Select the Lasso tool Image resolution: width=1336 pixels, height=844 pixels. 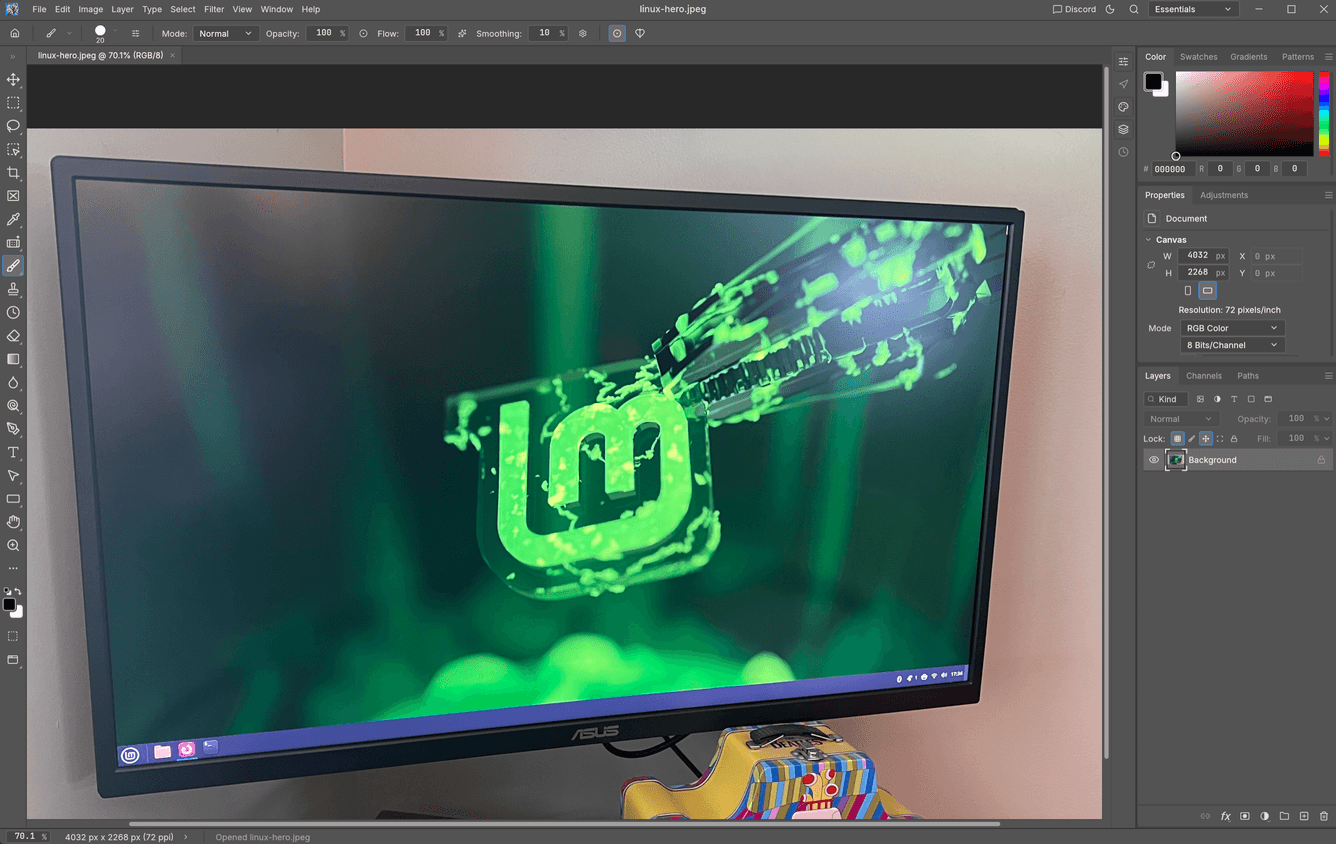(x=13, y=126)
